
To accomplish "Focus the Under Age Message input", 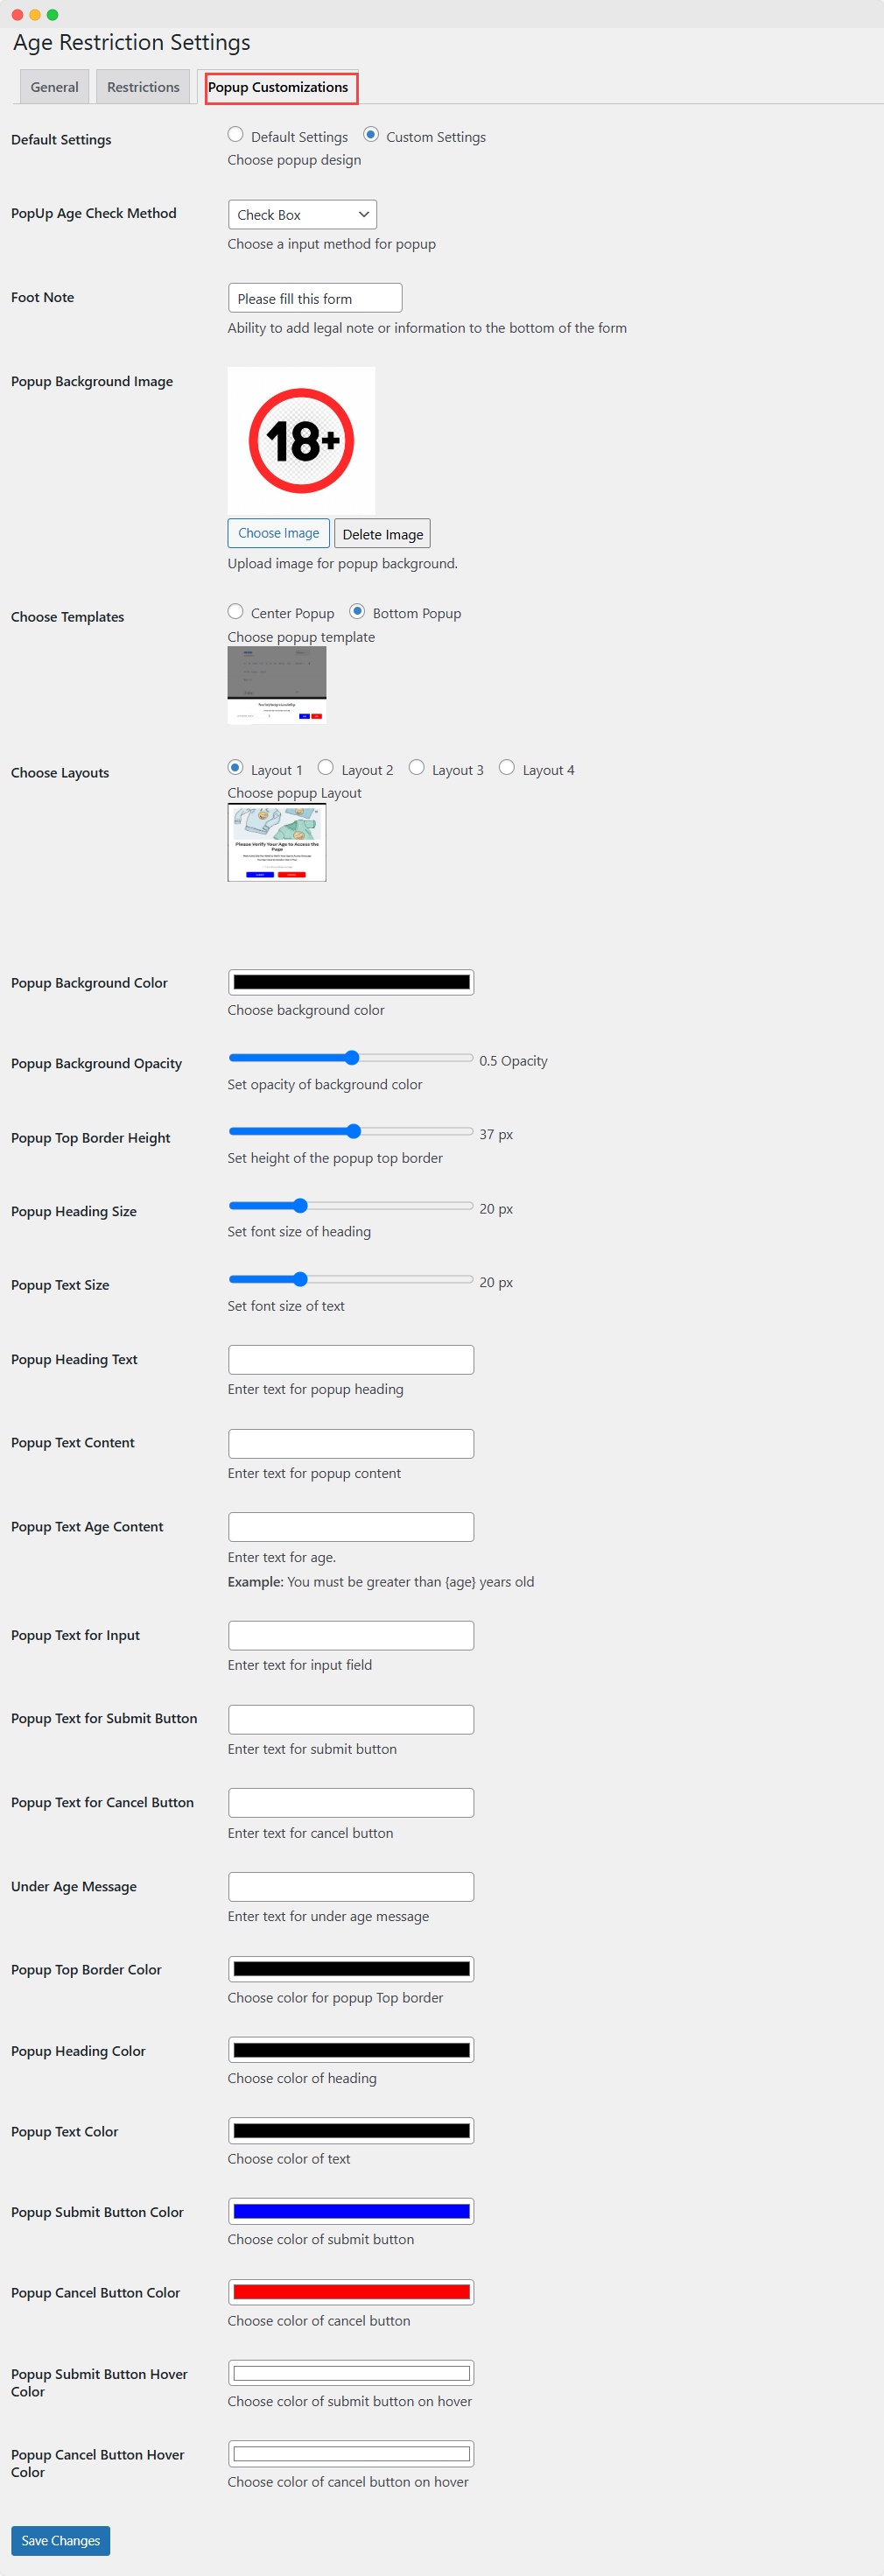I will 350,1886.
